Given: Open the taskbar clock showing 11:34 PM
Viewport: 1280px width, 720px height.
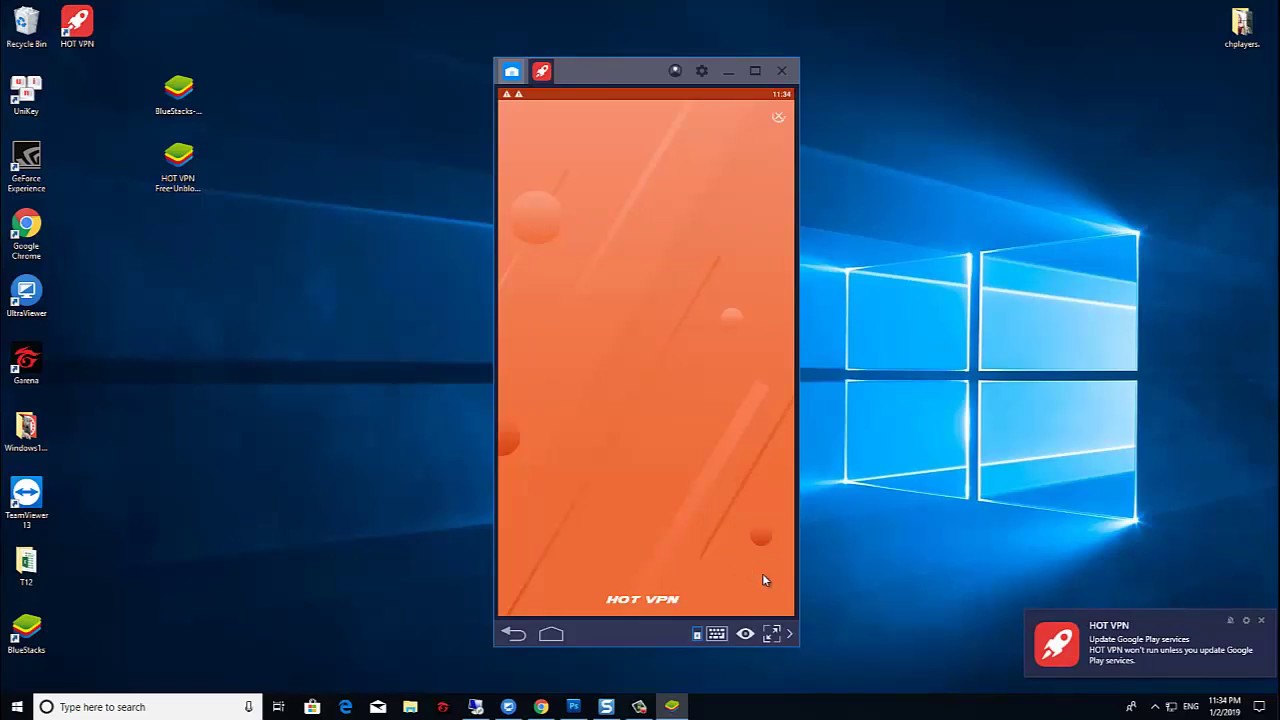Looking at the screenshot, I should [1224, 707].
